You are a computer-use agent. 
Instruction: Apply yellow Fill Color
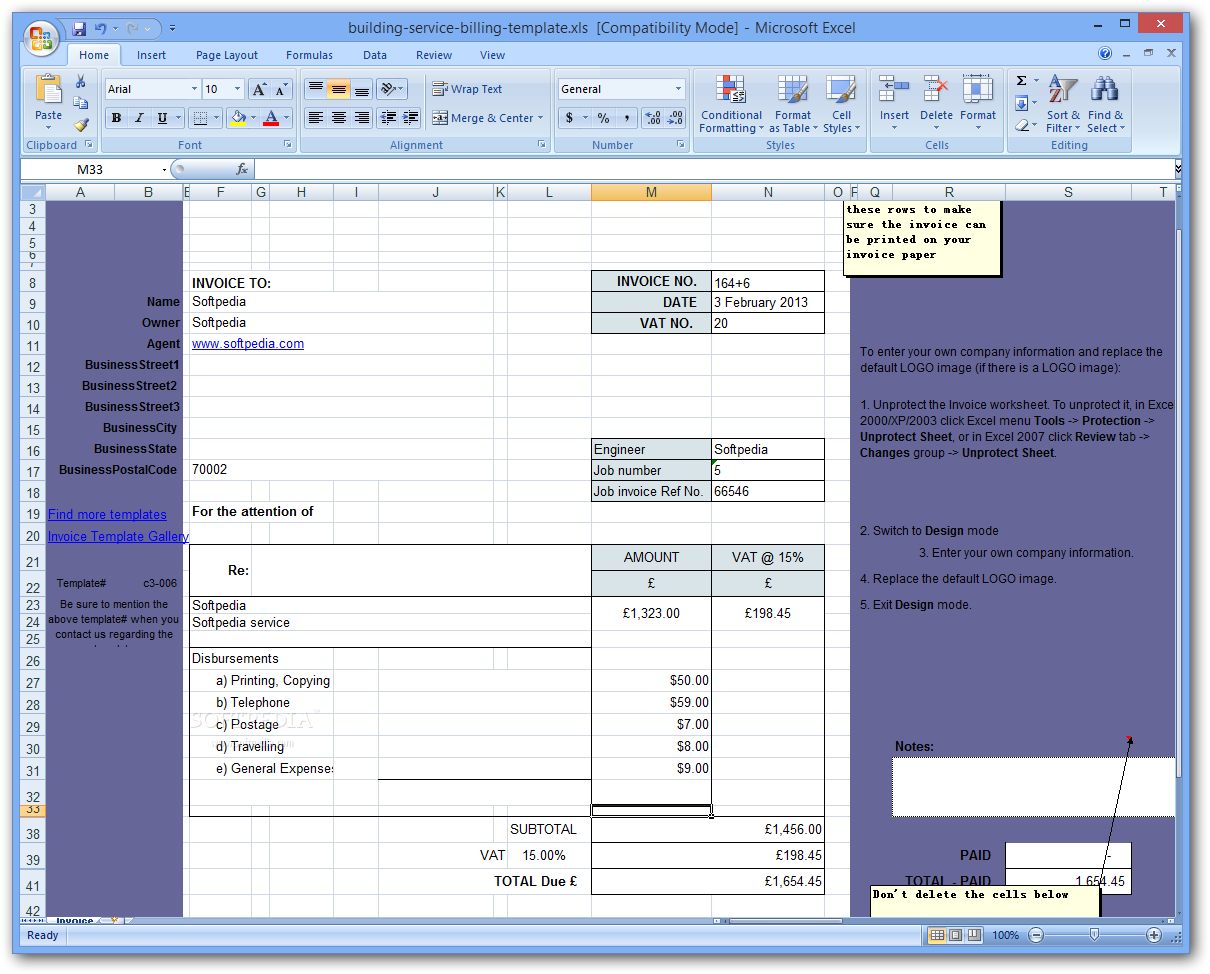[x=238, y=118]
